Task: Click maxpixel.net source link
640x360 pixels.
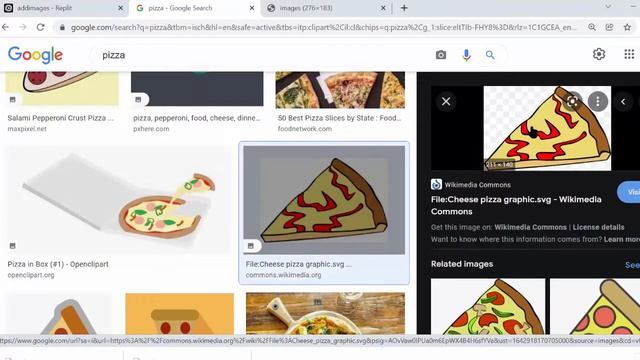Action: point(27,129)
